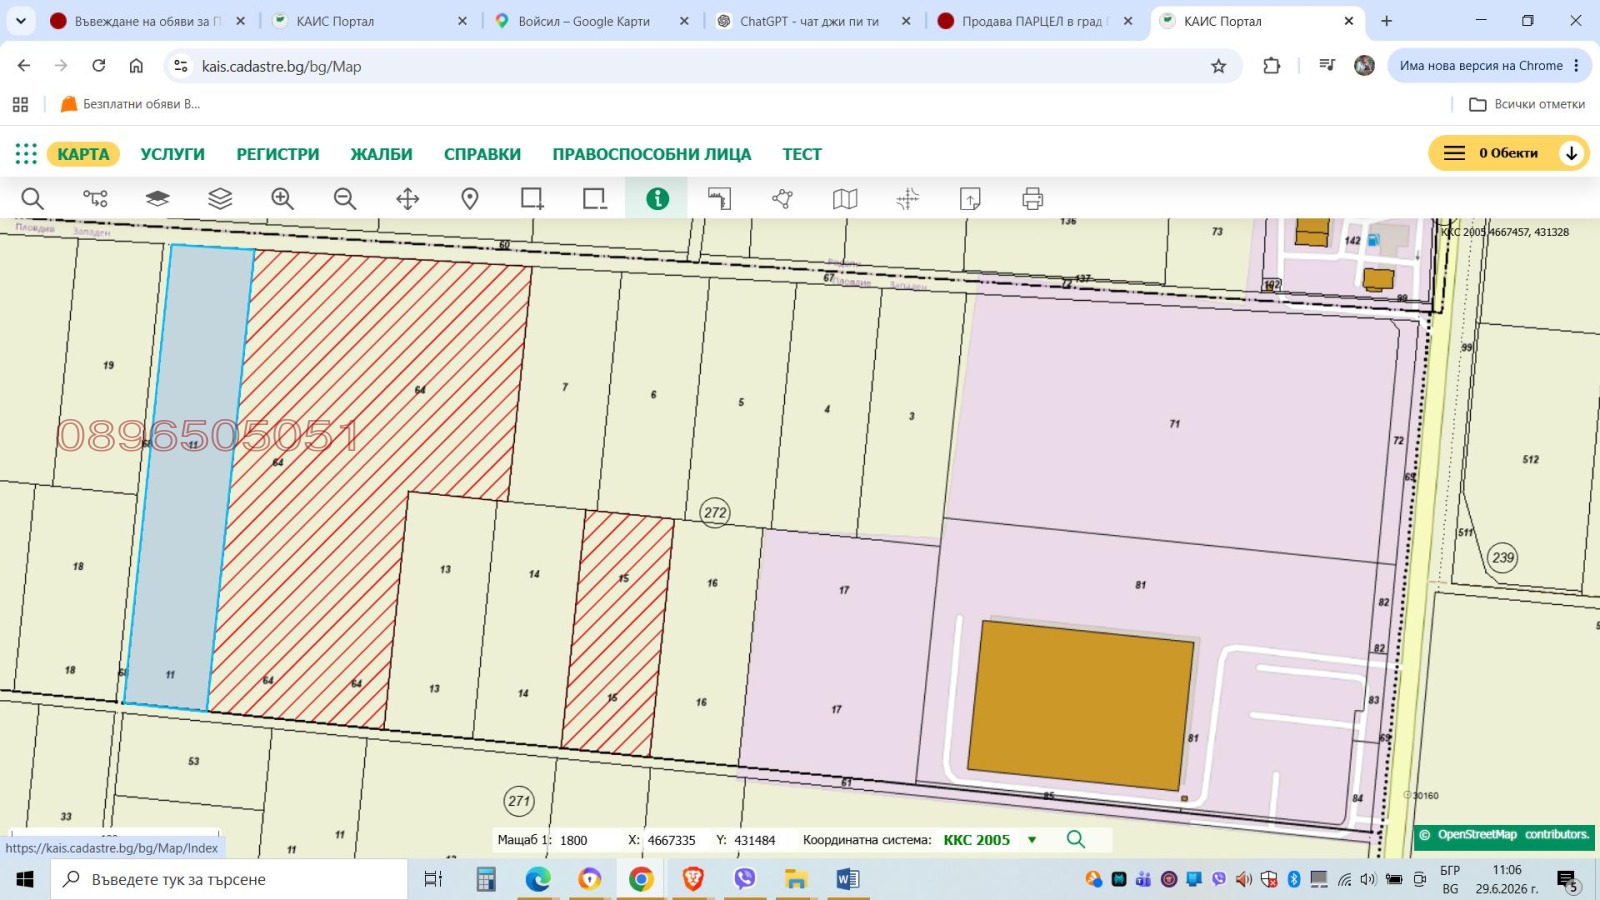Open the search magnifier tool in map toolbar
This screenshot has height=900, width=1600.
tap(32, 199)
